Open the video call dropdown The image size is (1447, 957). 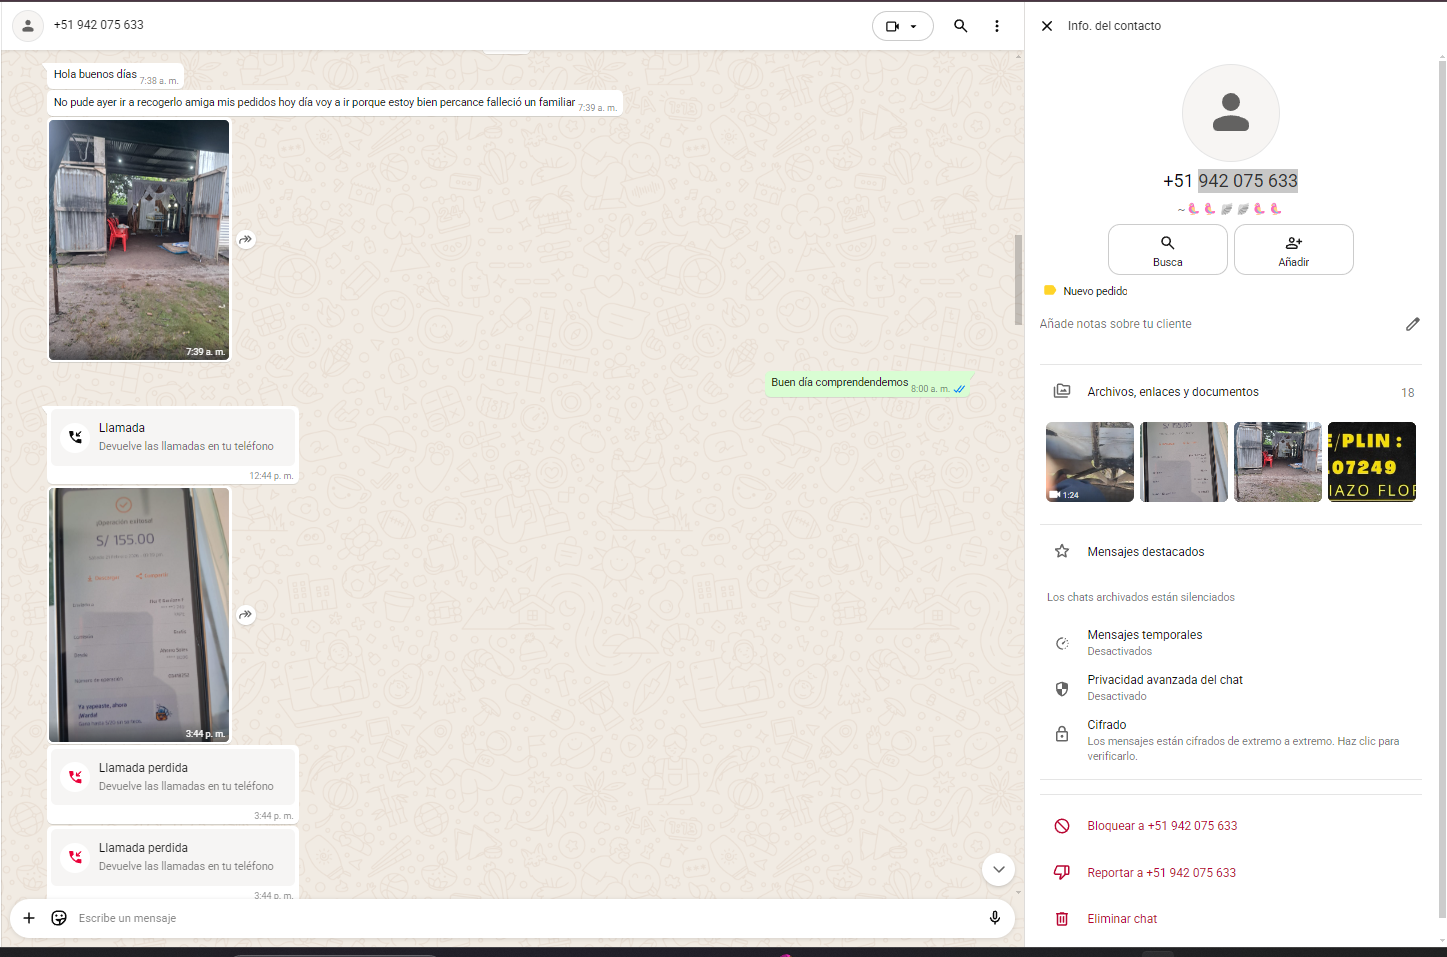(x=902, y=26)
